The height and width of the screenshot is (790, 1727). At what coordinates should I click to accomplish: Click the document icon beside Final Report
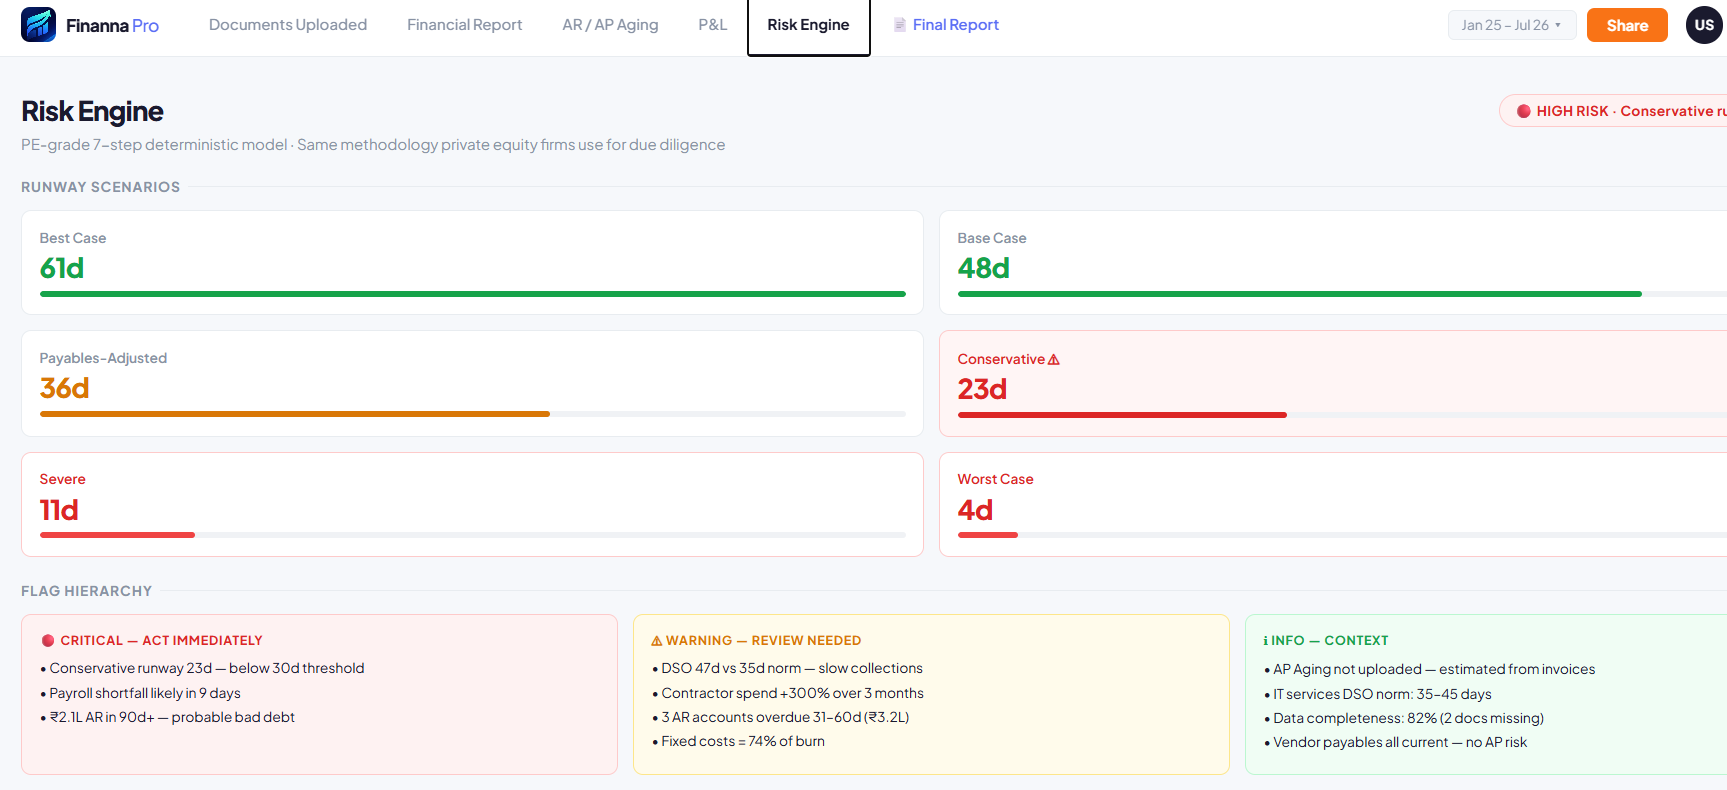click(x=900, y=25)
